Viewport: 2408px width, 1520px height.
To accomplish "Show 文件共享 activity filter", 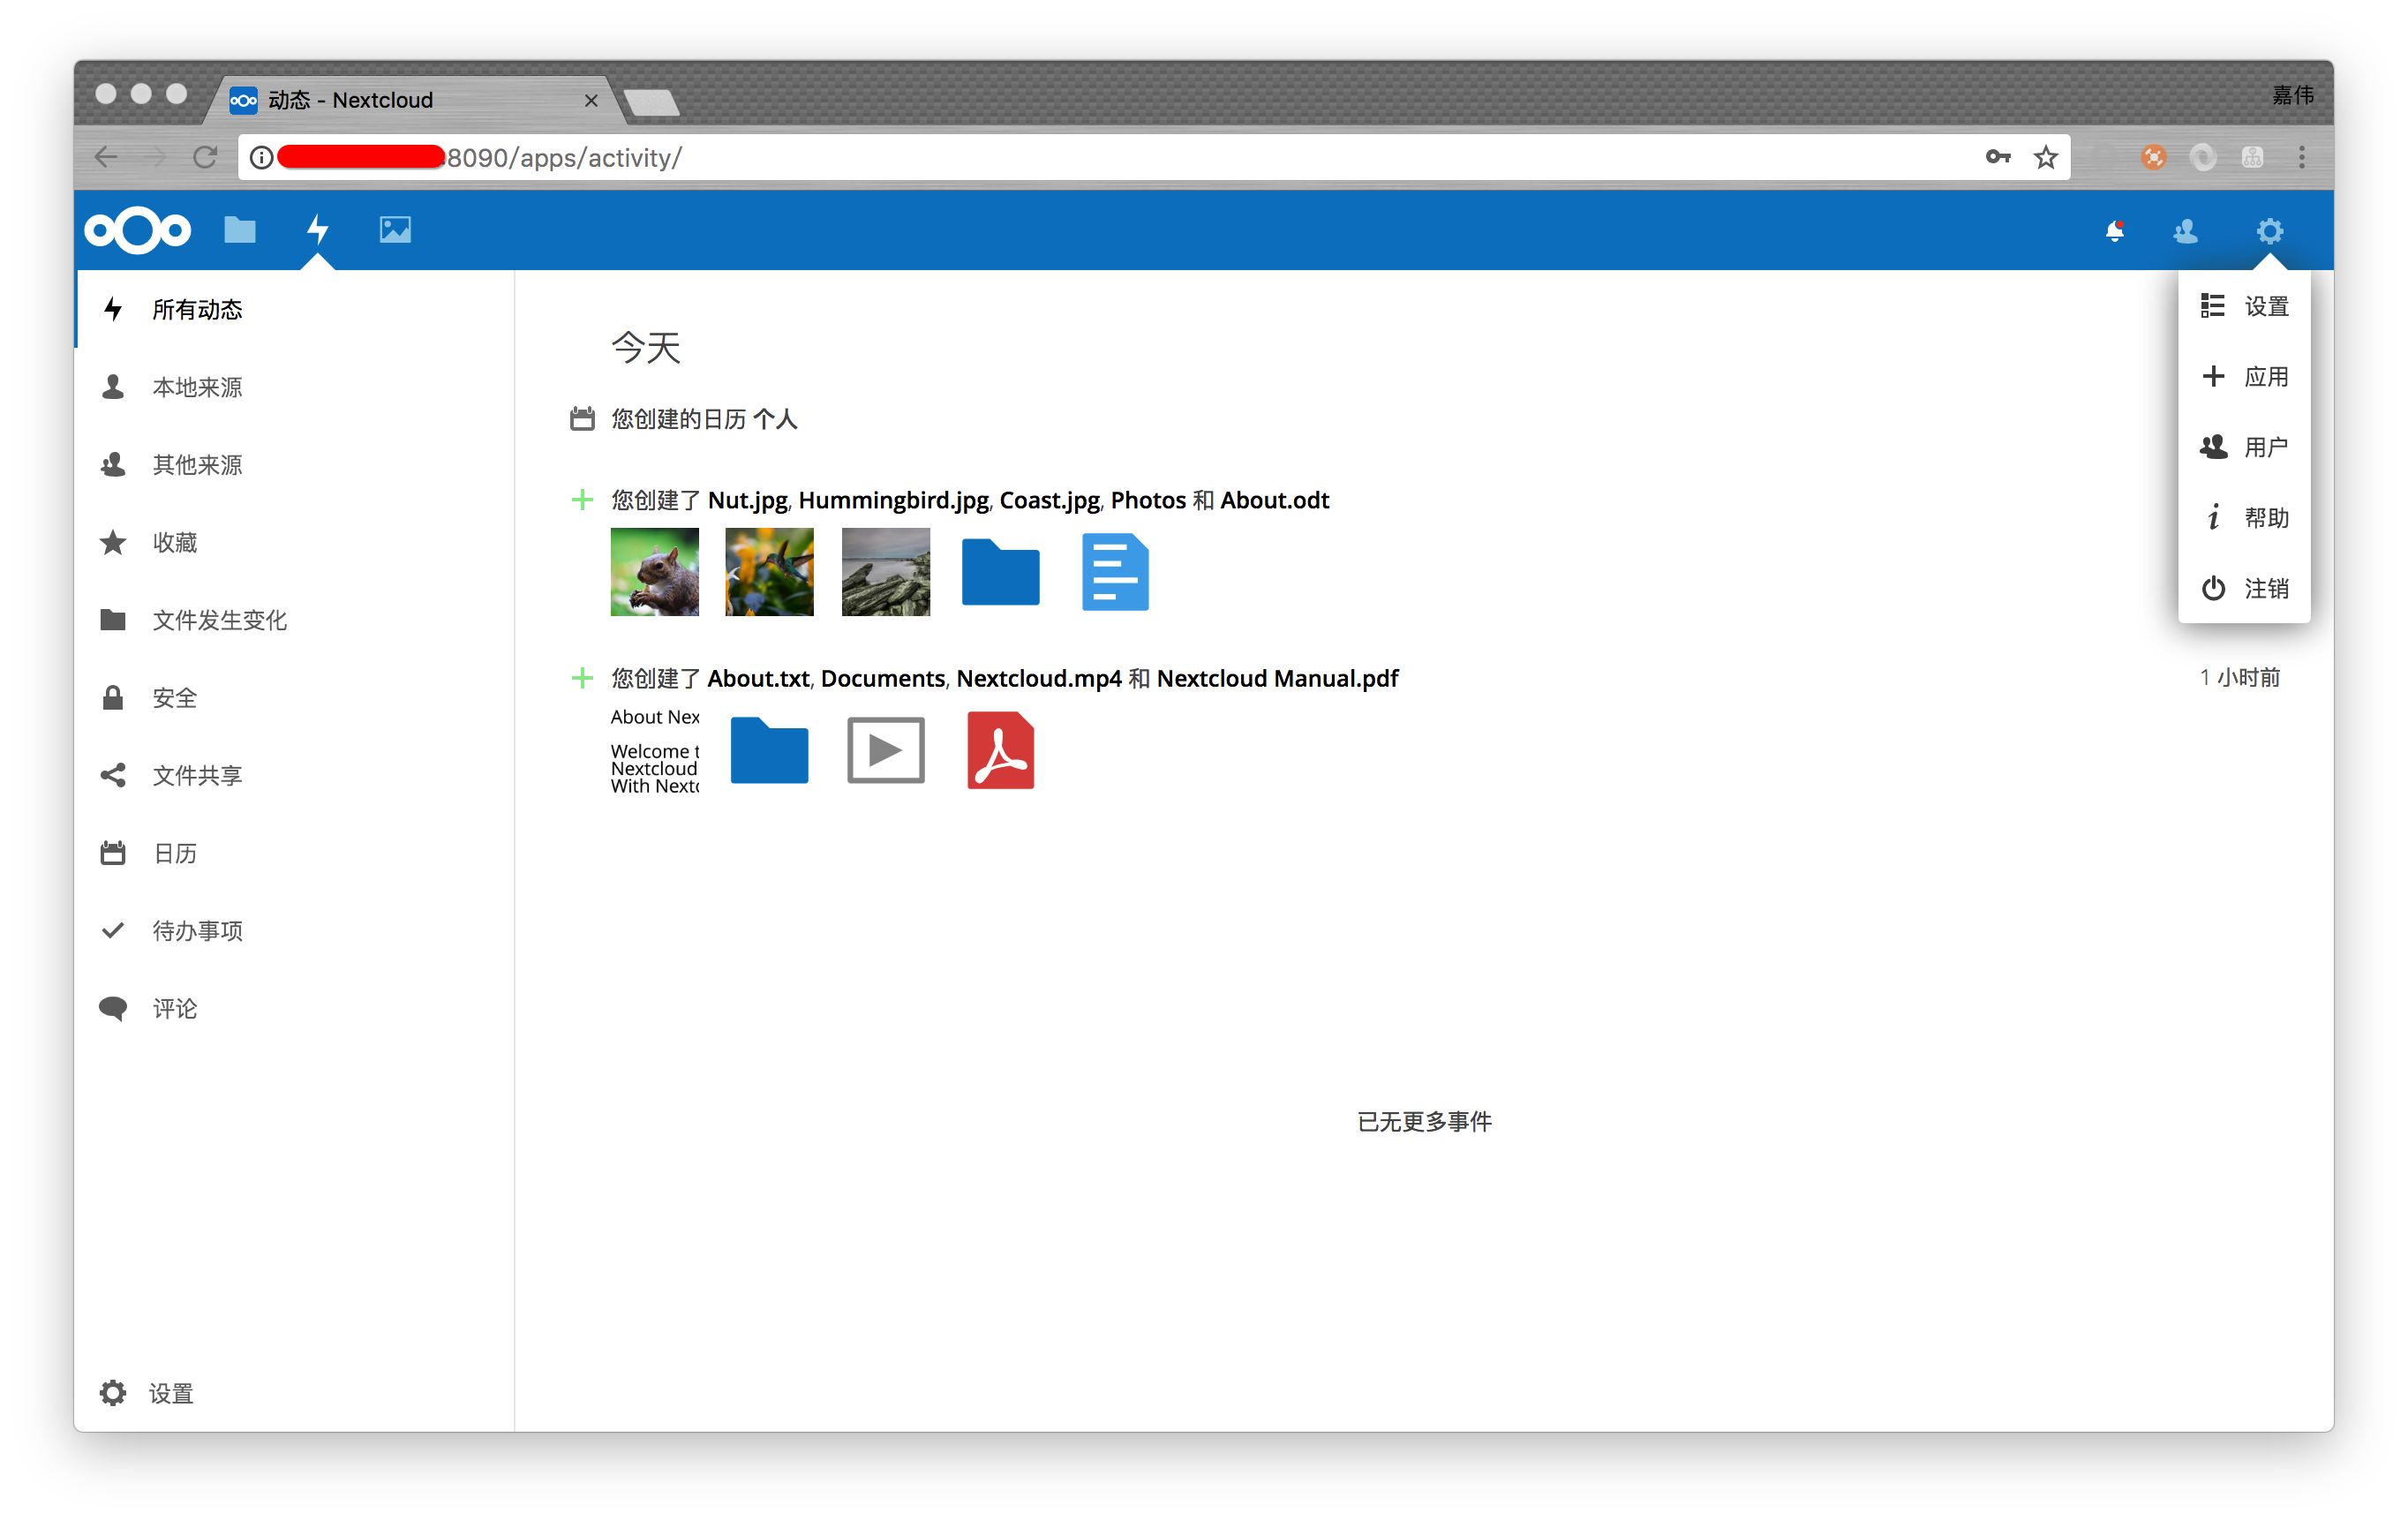I will pyautogui.click(x=197, y=775).
